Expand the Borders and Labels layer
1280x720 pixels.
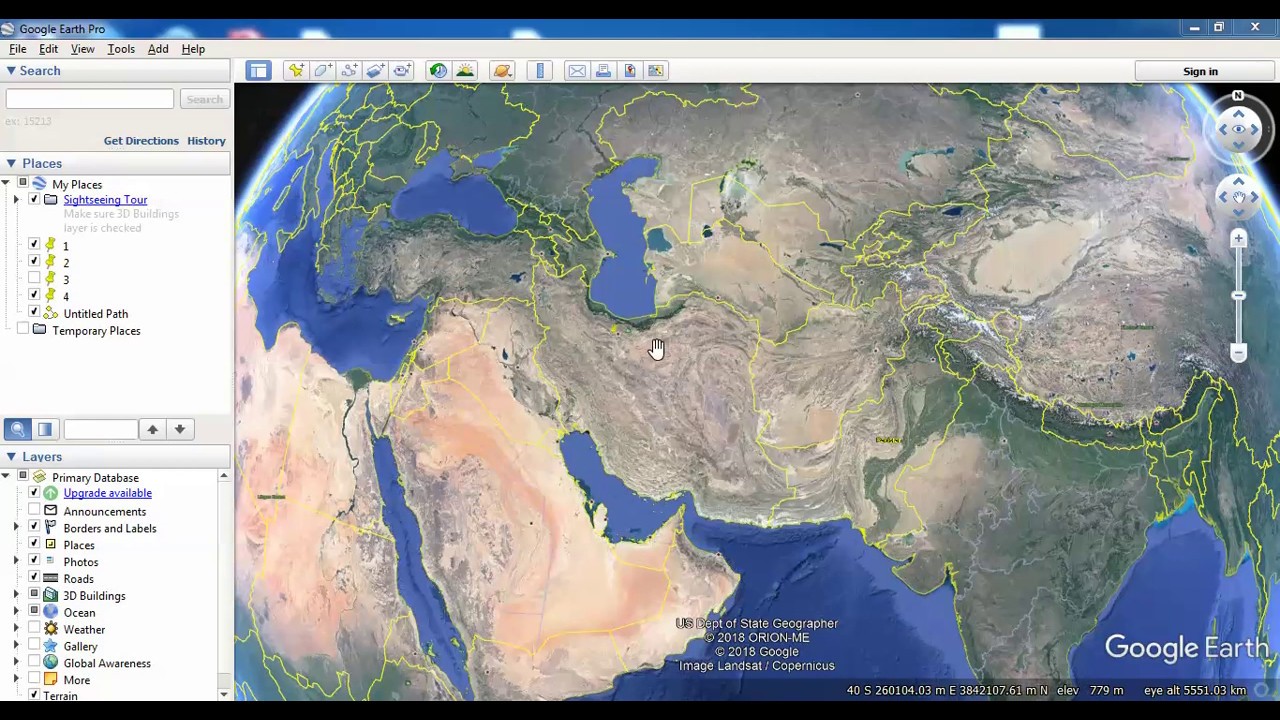(16, 528)
